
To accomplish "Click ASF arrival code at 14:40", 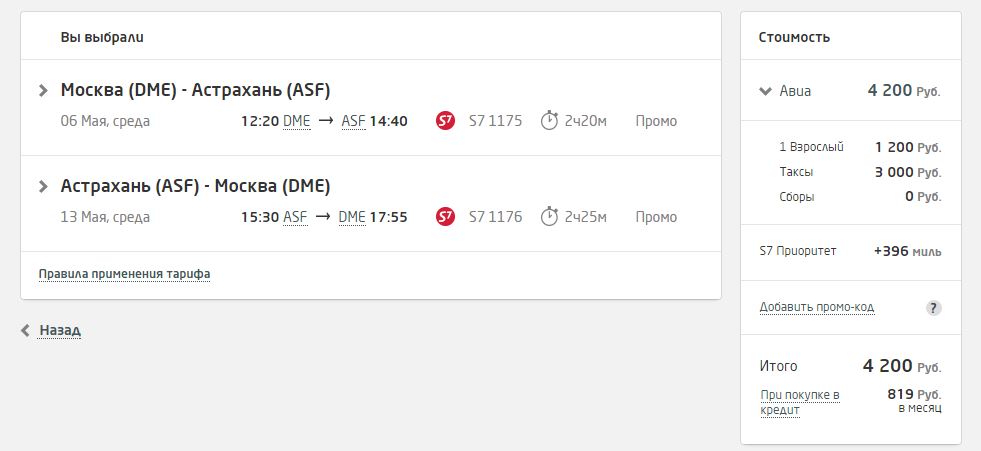I will (x=353, y=121).
